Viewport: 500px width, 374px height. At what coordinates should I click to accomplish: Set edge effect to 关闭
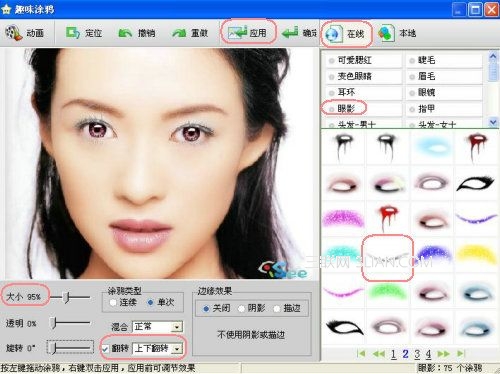216,308
